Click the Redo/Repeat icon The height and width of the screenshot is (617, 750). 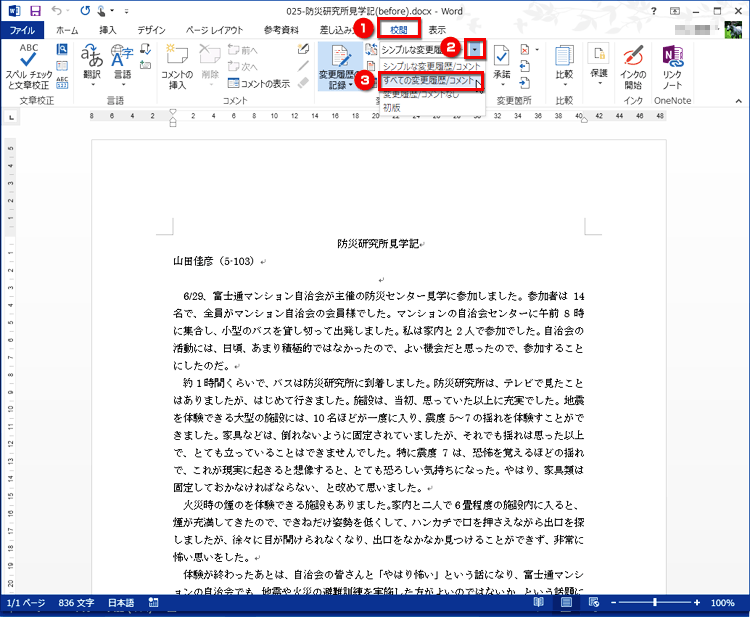[x=85, y=11]
